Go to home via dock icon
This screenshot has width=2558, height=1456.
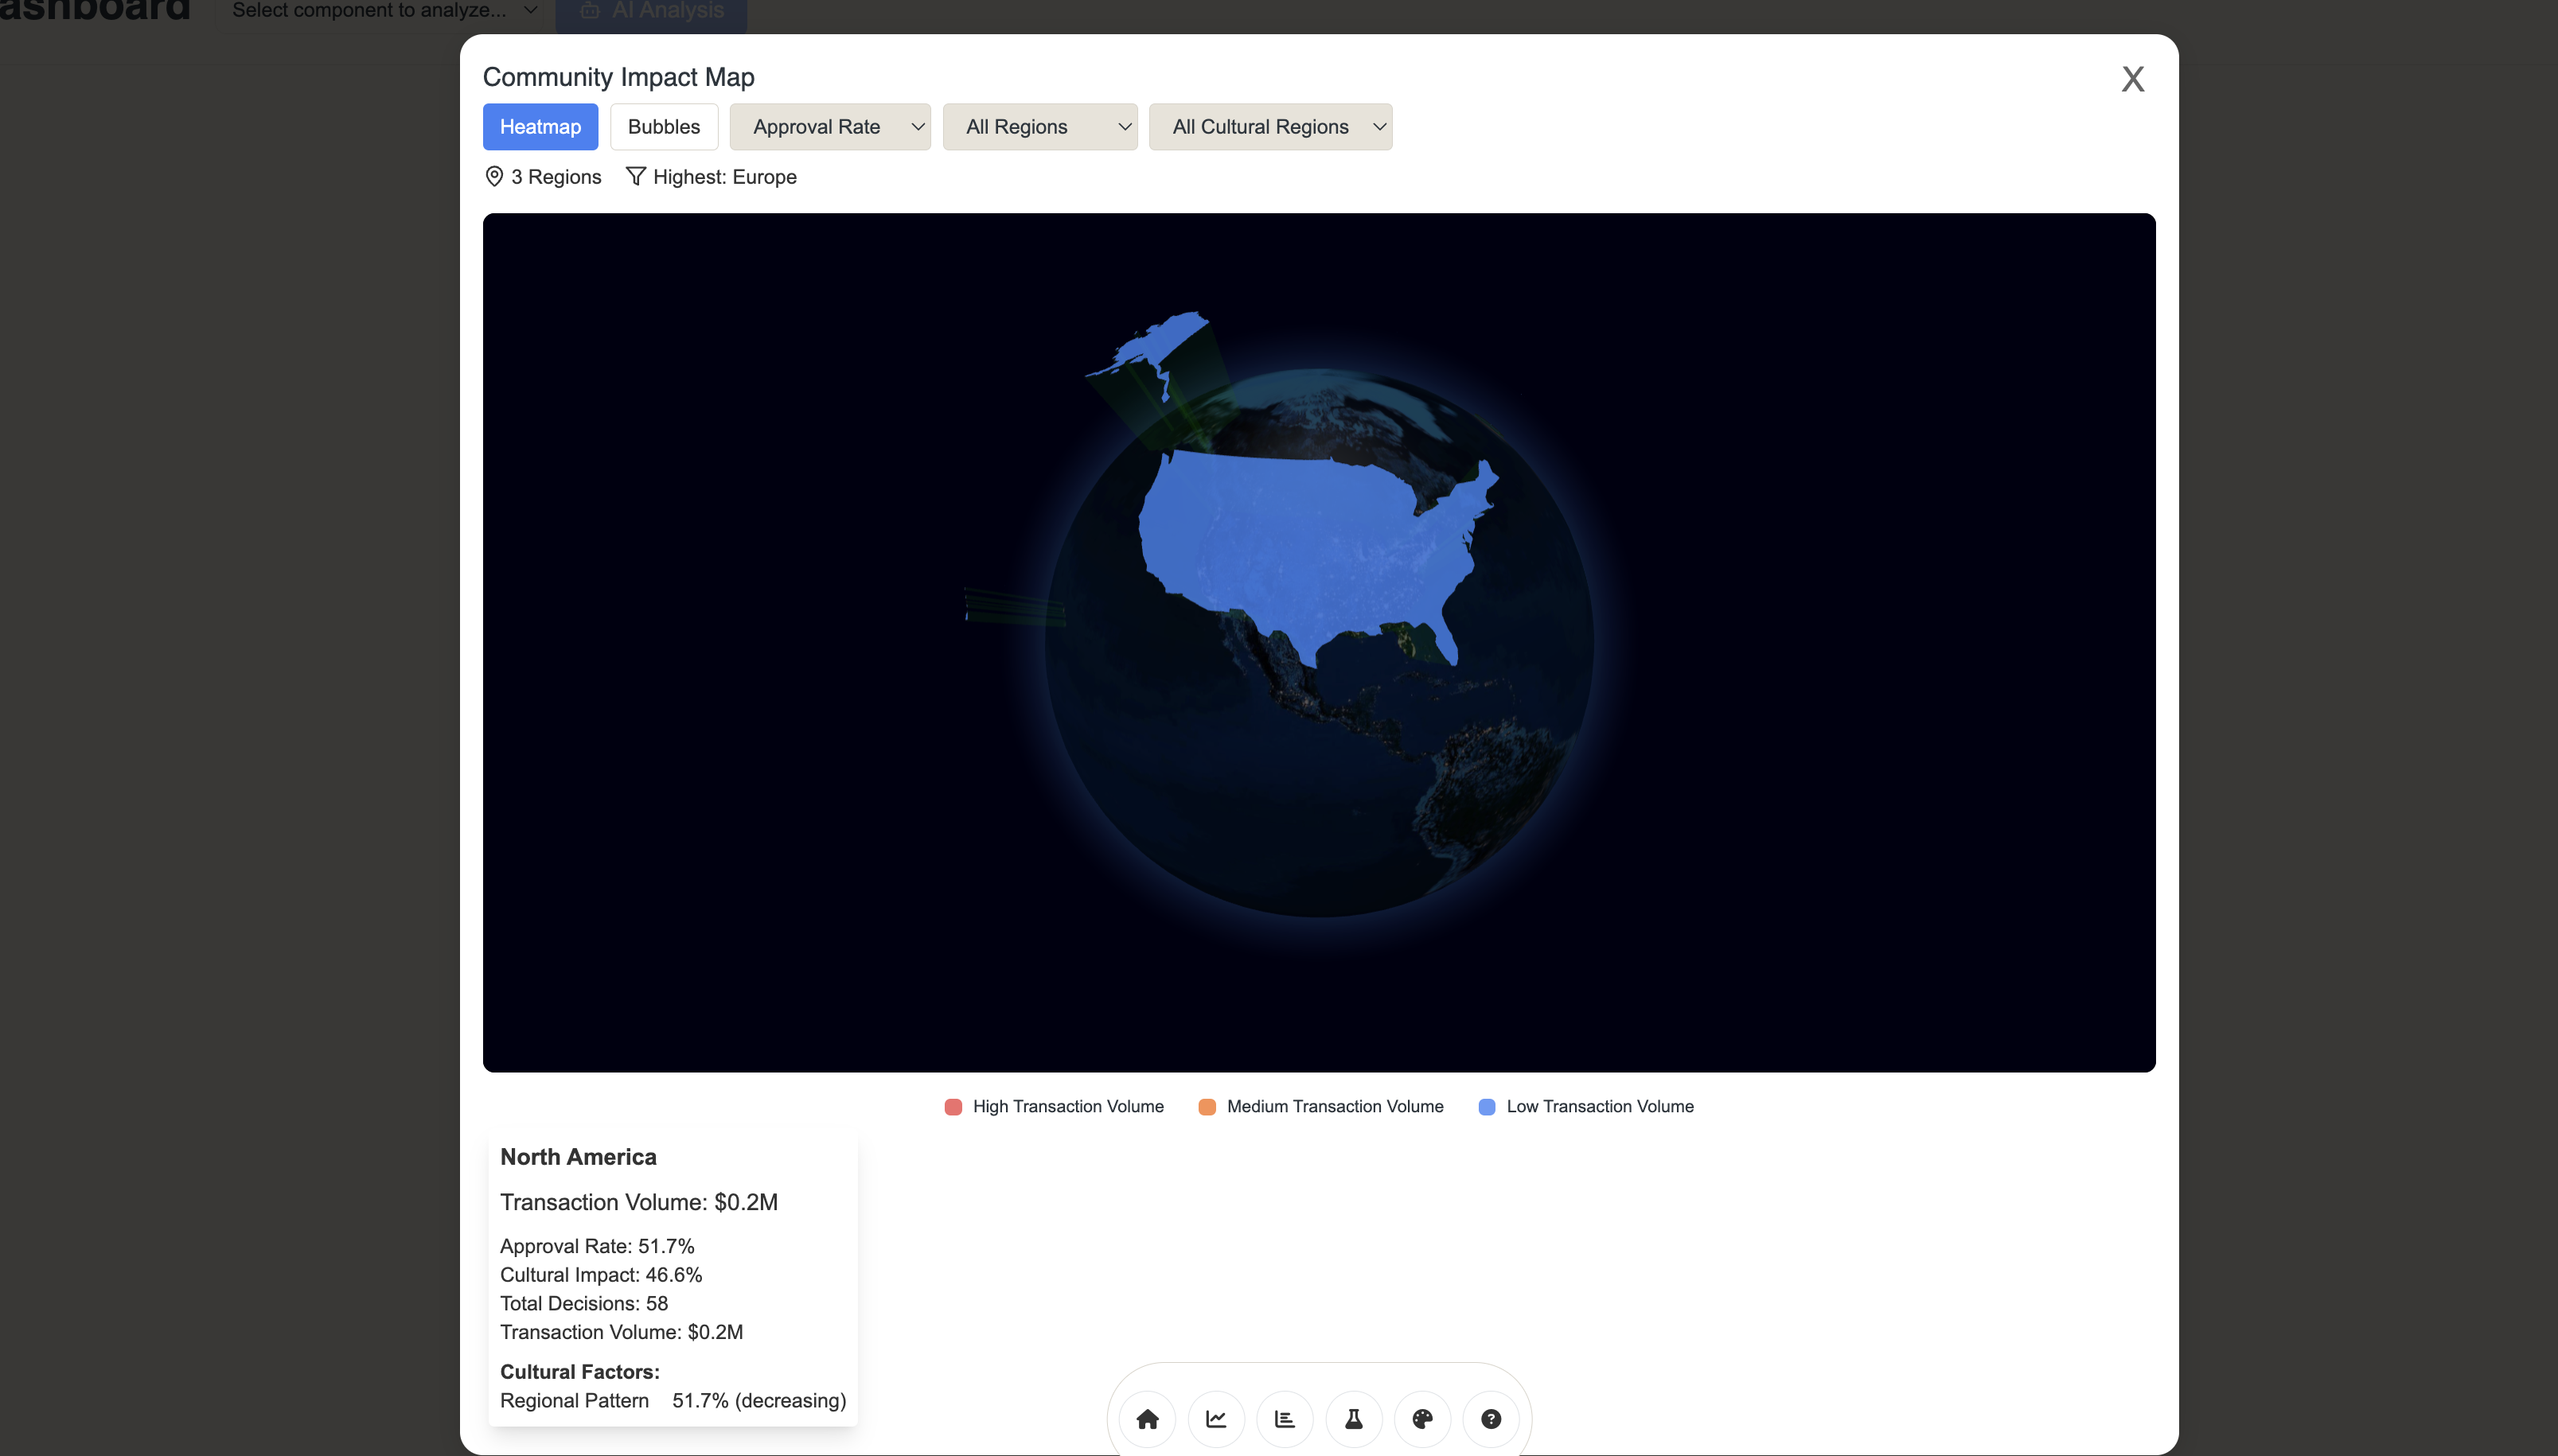pyautogui.click(x=1147, y=1418)
